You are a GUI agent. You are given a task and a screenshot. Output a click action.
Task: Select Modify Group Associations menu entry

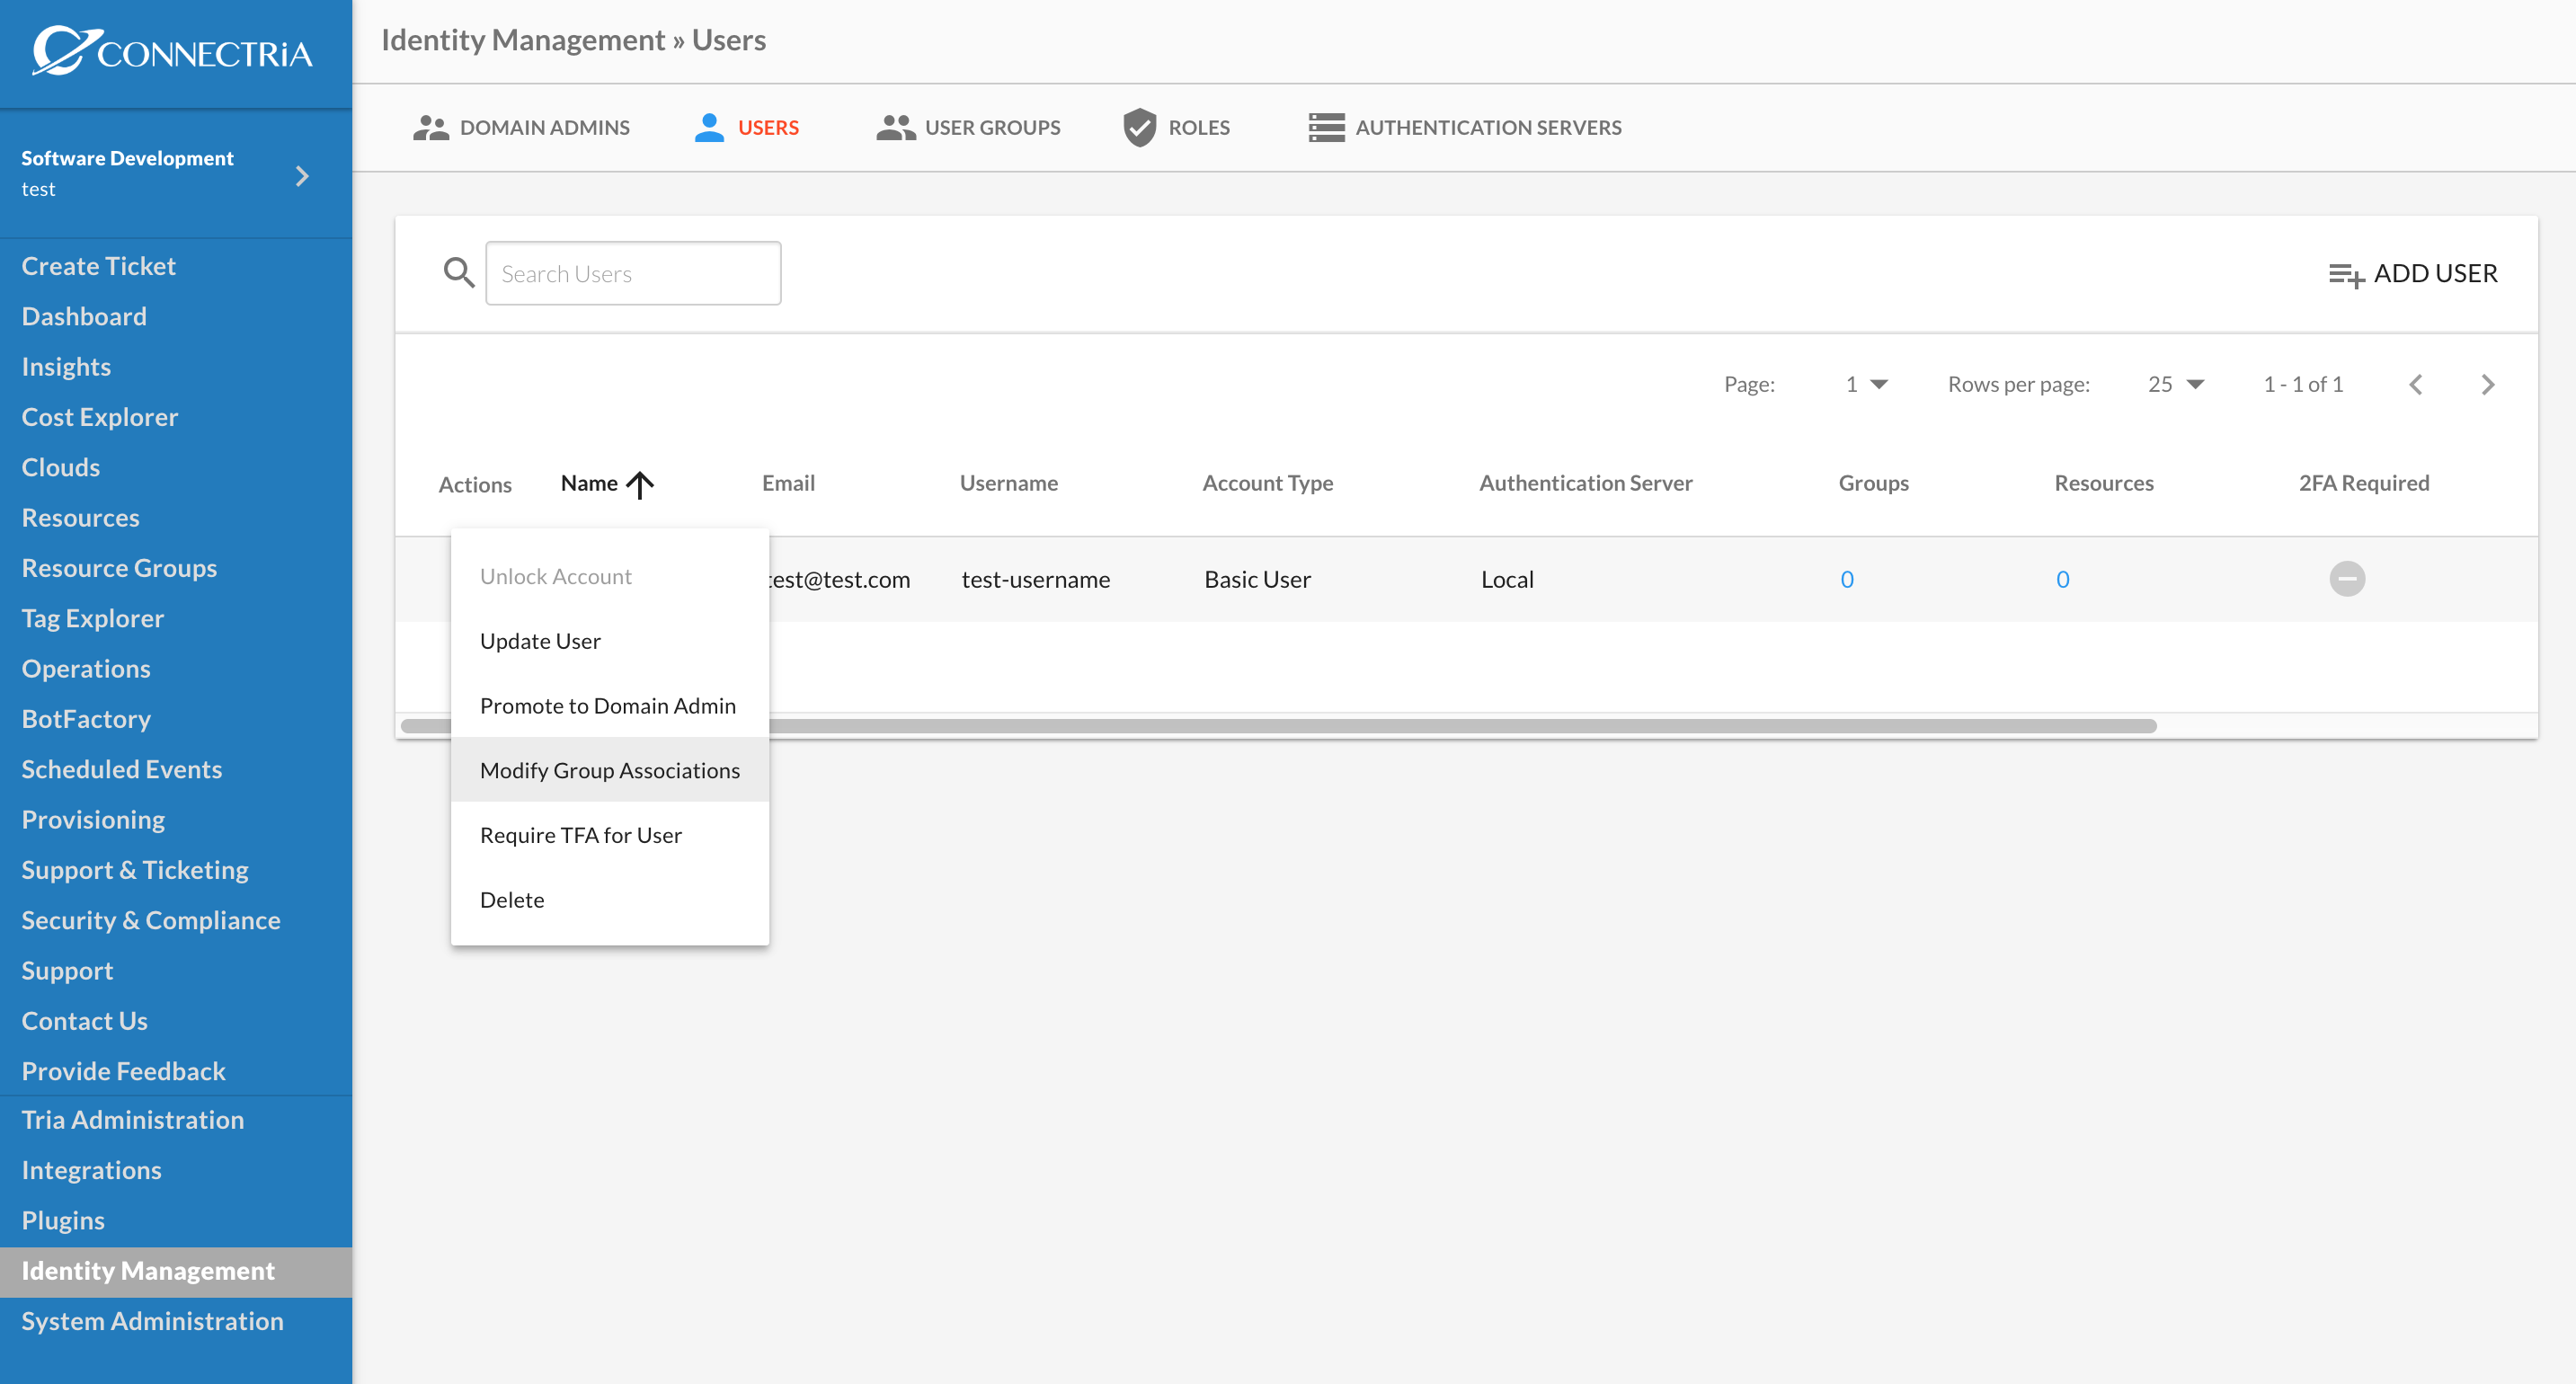(x=610, y=770)
